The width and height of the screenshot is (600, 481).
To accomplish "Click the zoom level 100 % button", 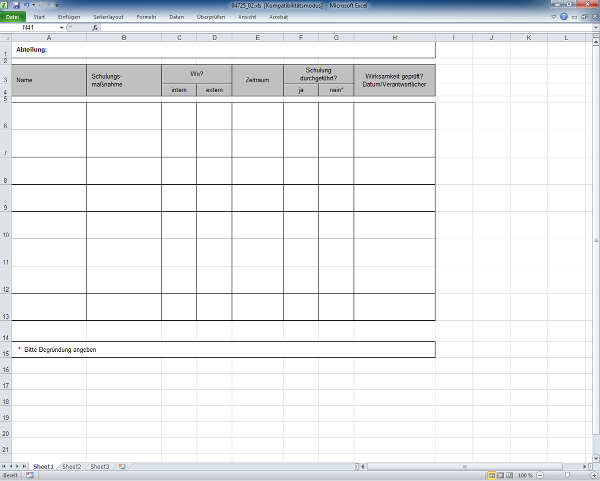I will (524, 476).
